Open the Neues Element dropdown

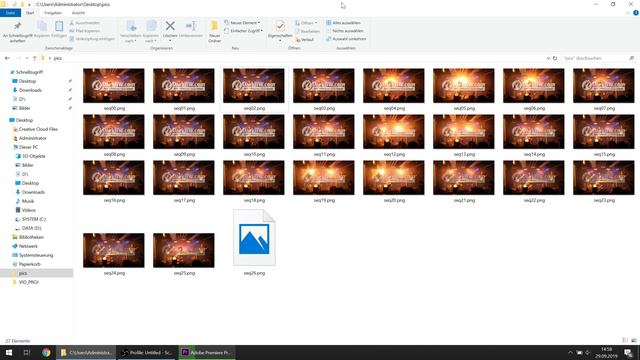[x=242, y=22]
